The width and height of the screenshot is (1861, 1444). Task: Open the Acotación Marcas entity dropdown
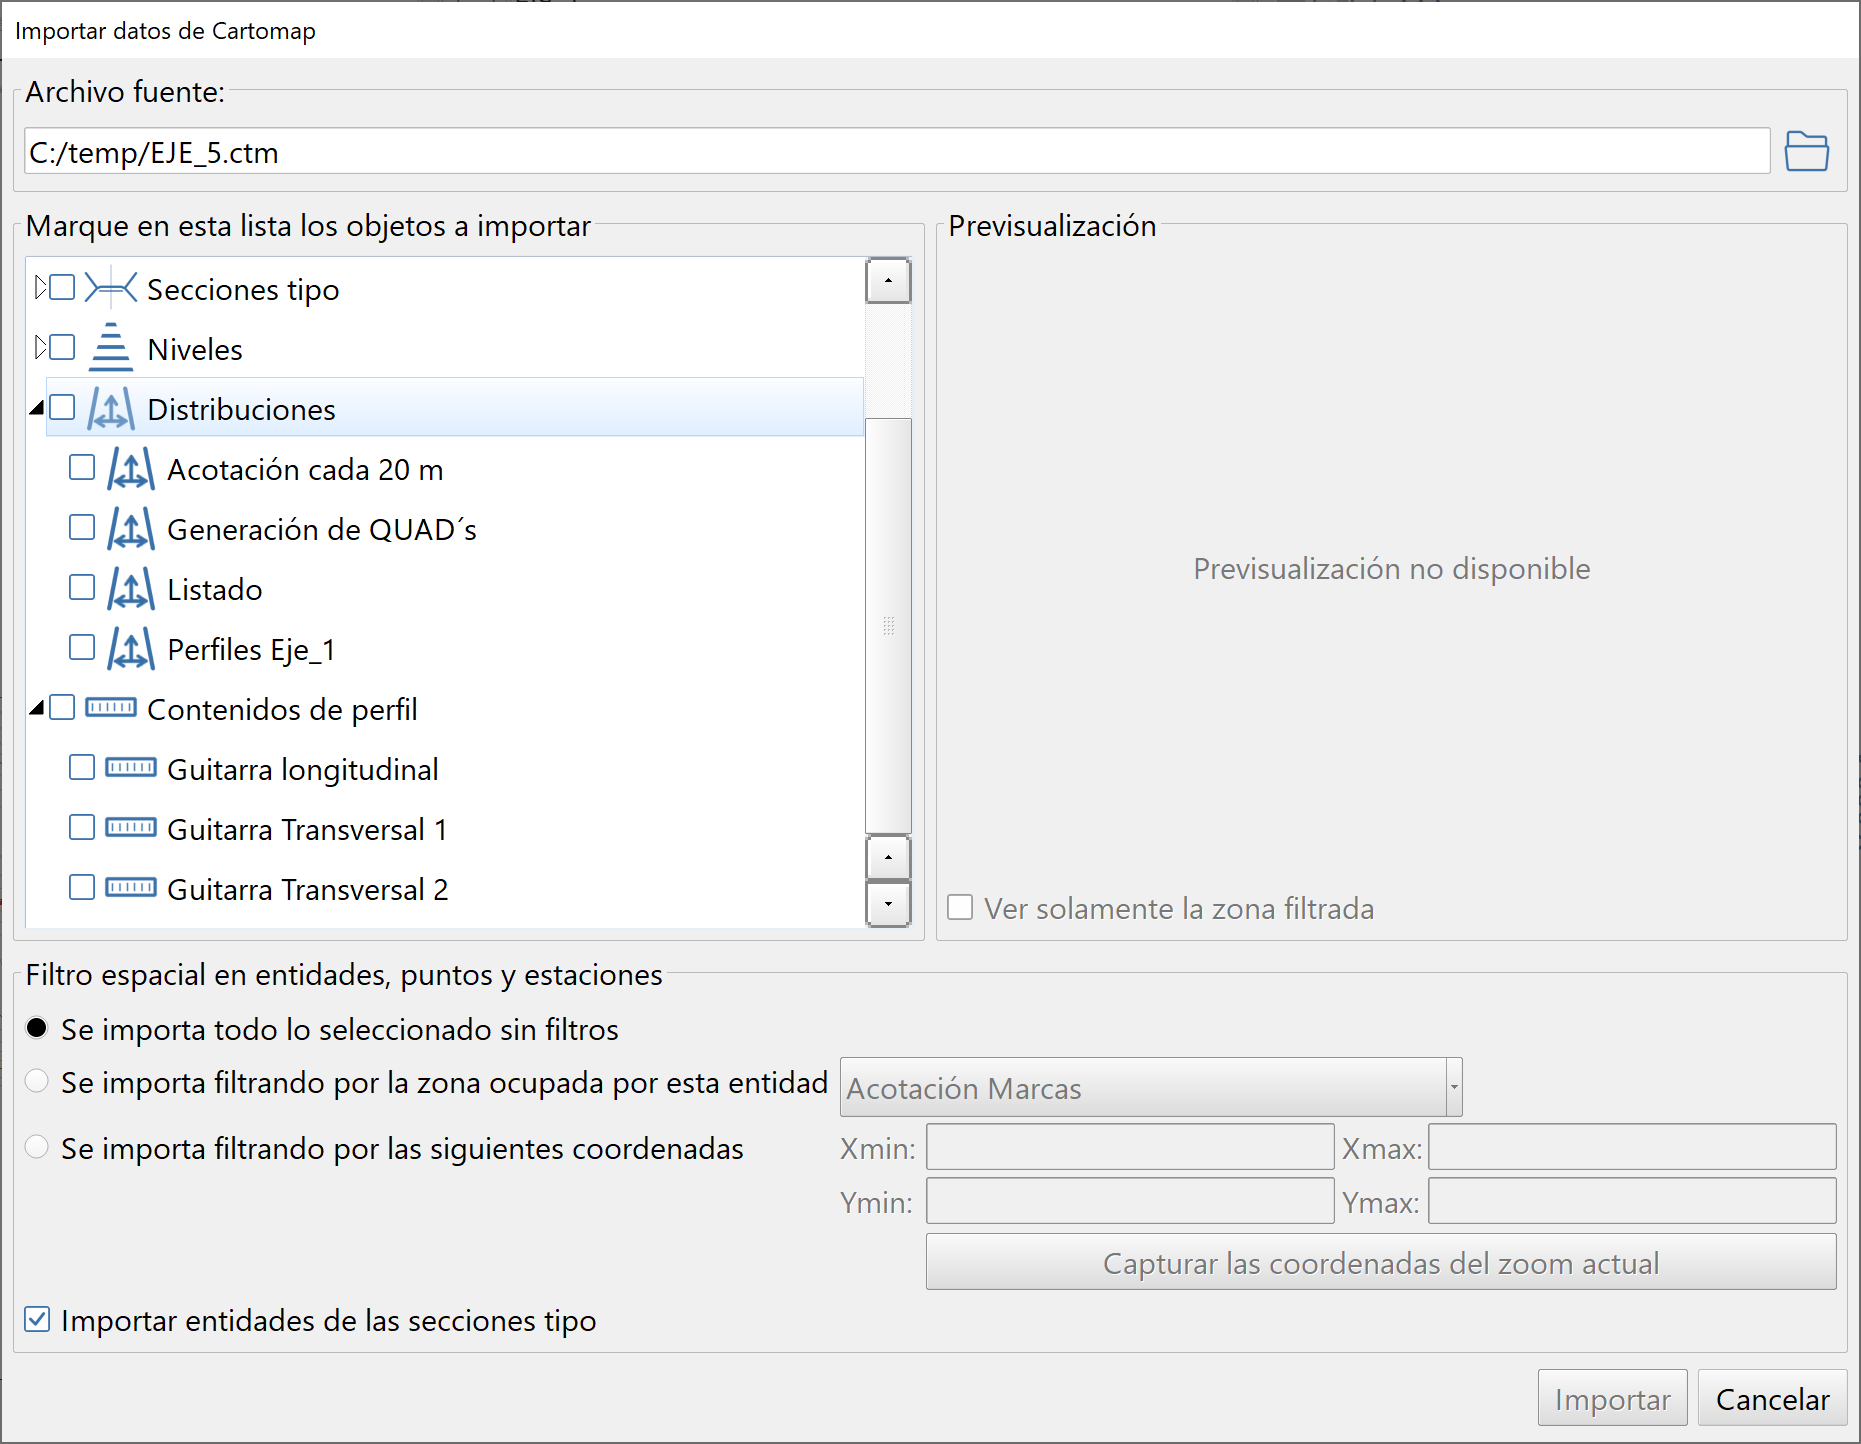1151,1087
